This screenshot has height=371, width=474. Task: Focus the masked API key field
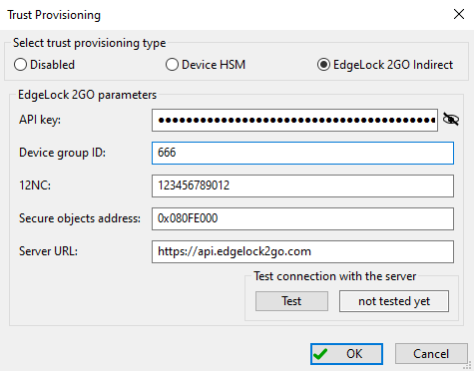(x=295, y=120)
